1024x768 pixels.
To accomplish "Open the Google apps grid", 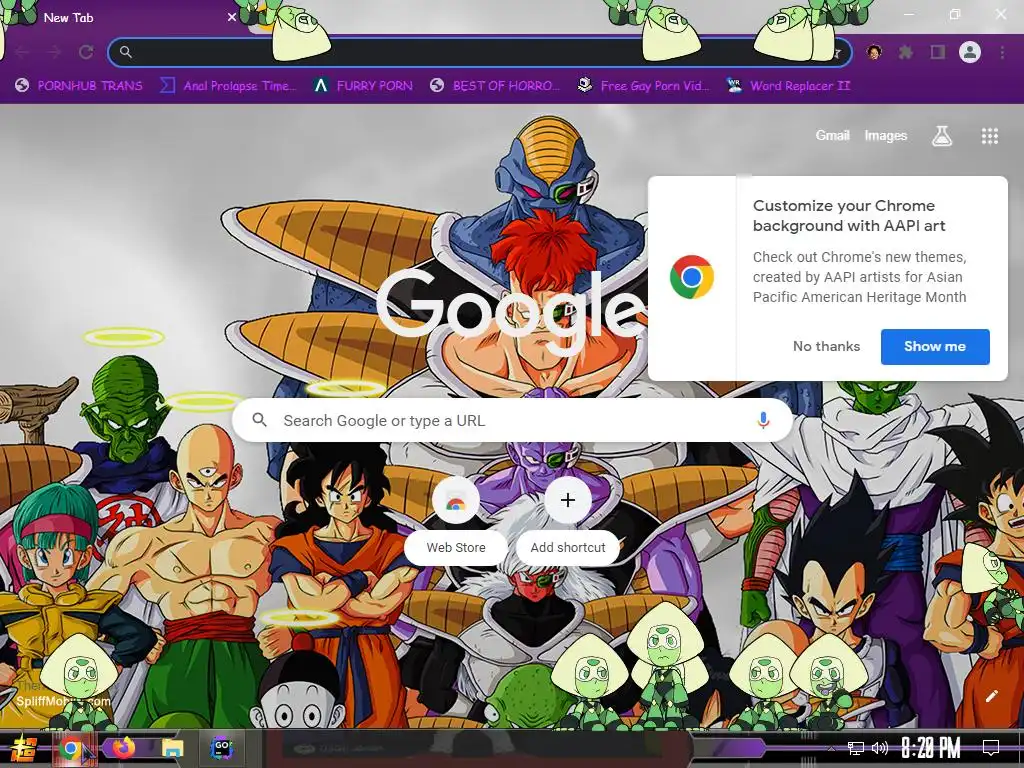I will click(989, 136).
